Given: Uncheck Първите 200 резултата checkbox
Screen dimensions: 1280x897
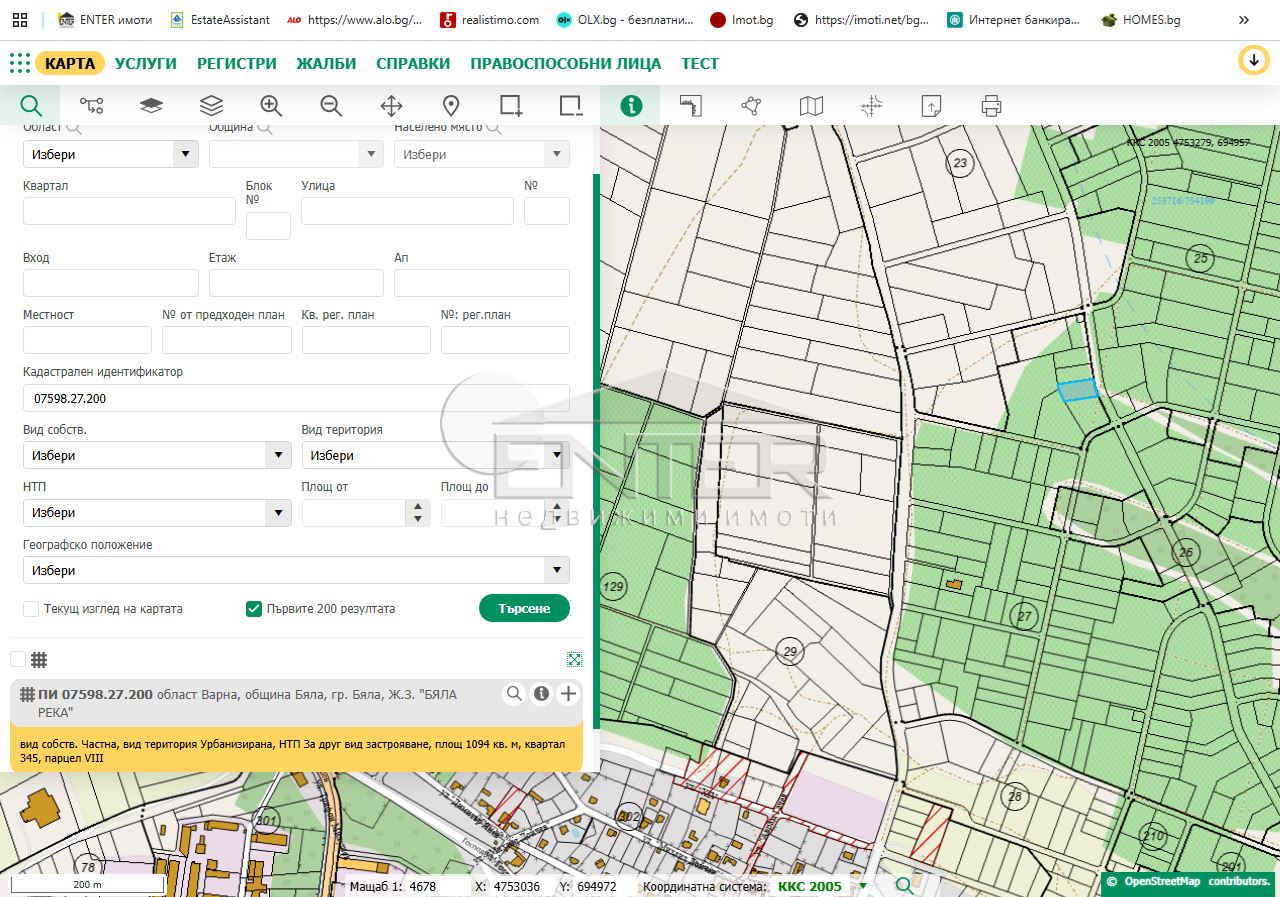Looking at the screenshot, I should pyautogui.click(x=254, y=609).
